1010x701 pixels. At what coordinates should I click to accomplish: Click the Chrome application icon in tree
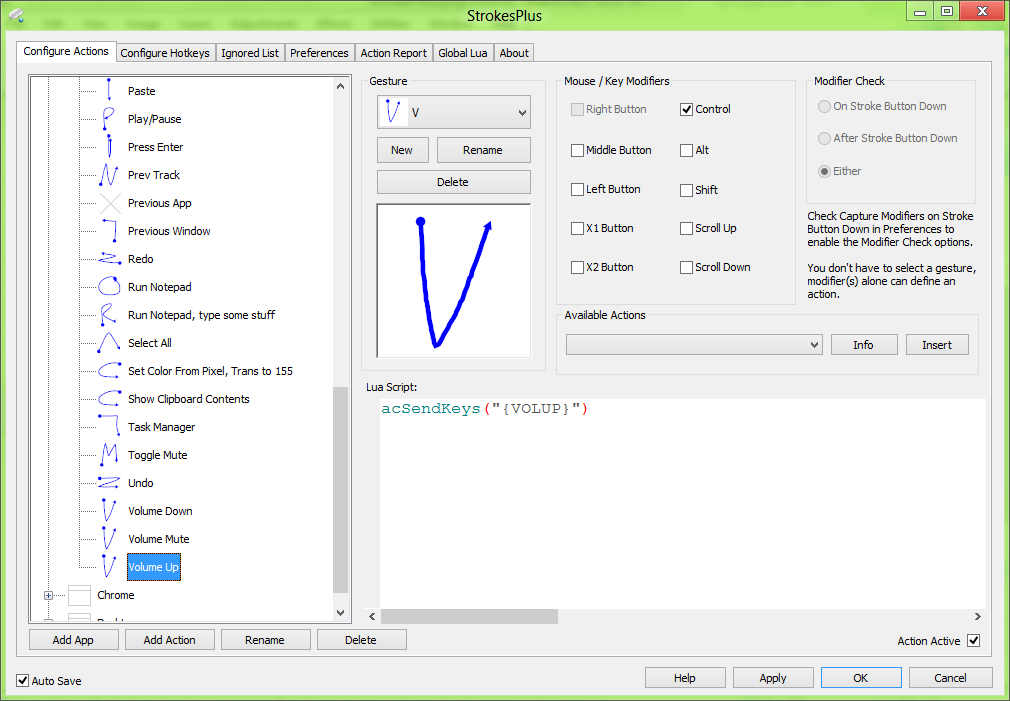pyautogui.click(x=79, y=595)
